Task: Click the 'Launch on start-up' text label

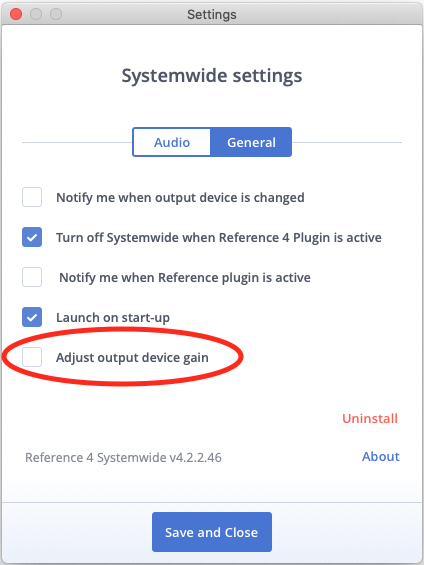Action: click(x=113, y=317)
